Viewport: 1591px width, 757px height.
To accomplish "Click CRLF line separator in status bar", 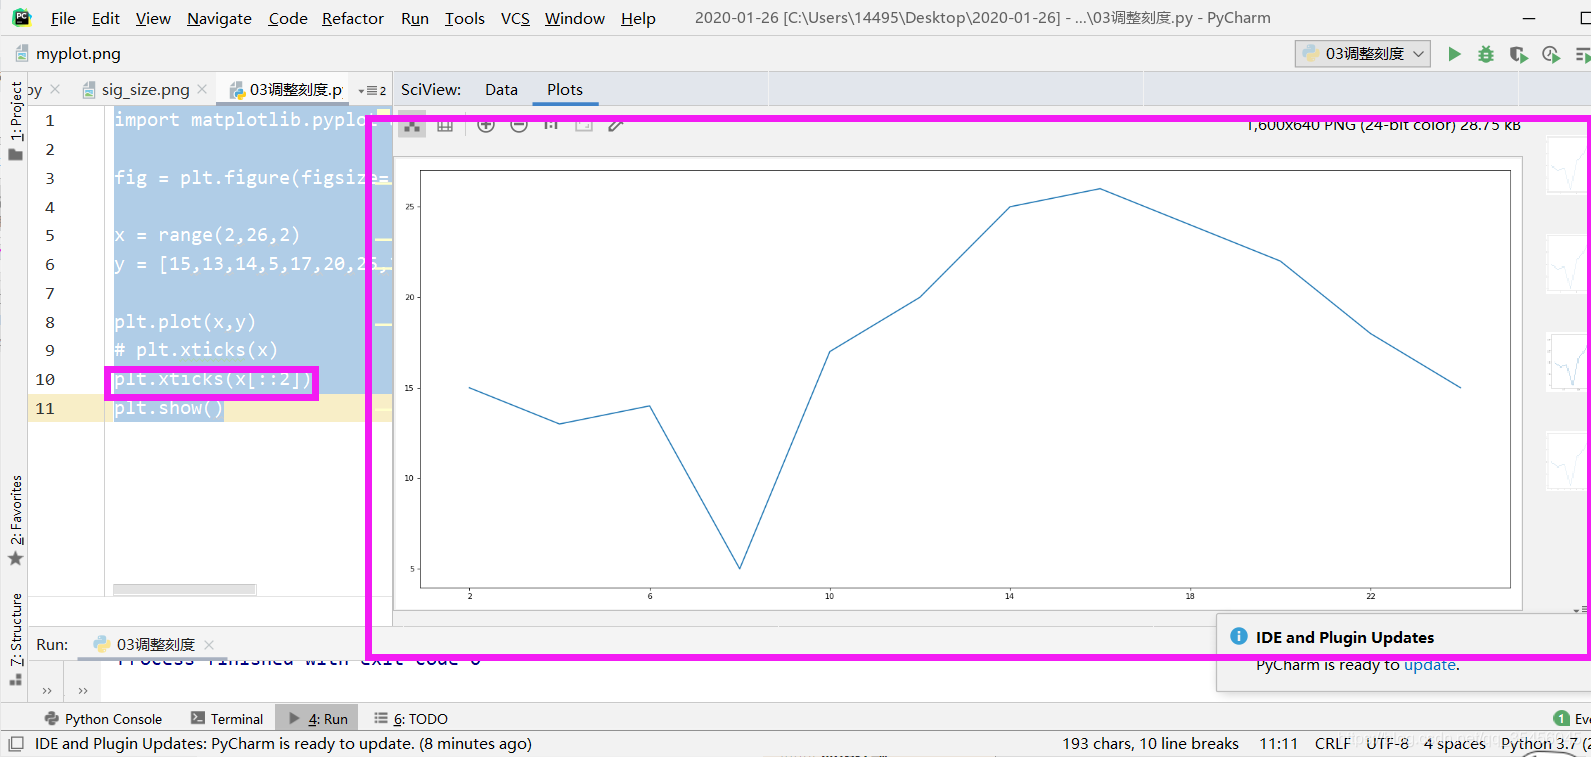I will tap(1332, 744).
